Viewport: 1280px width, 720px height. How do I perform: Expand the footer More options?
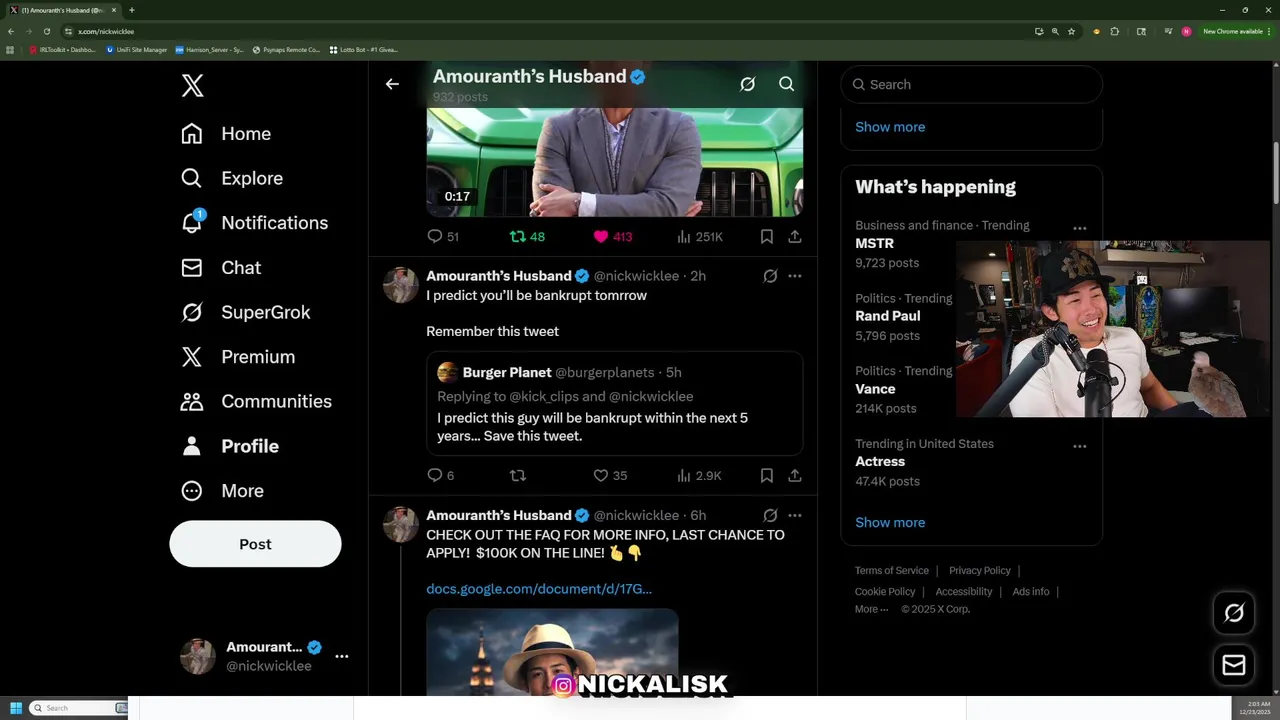click(871, 609)
